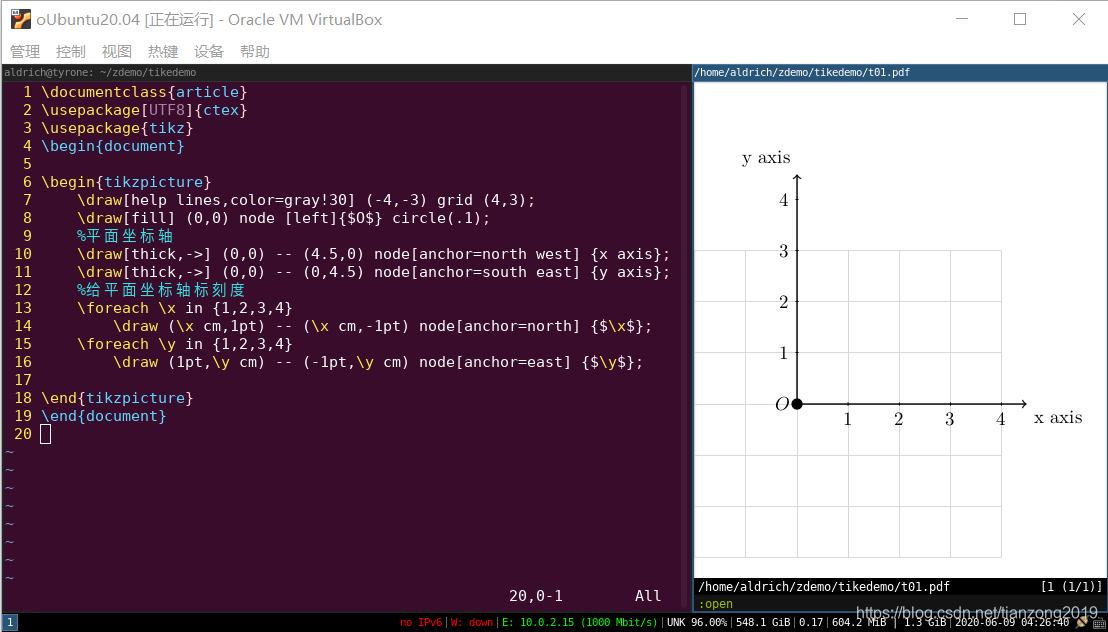Click the :open command line in PDF viewer
This screenshot has height=632, width=1108.
715,604
